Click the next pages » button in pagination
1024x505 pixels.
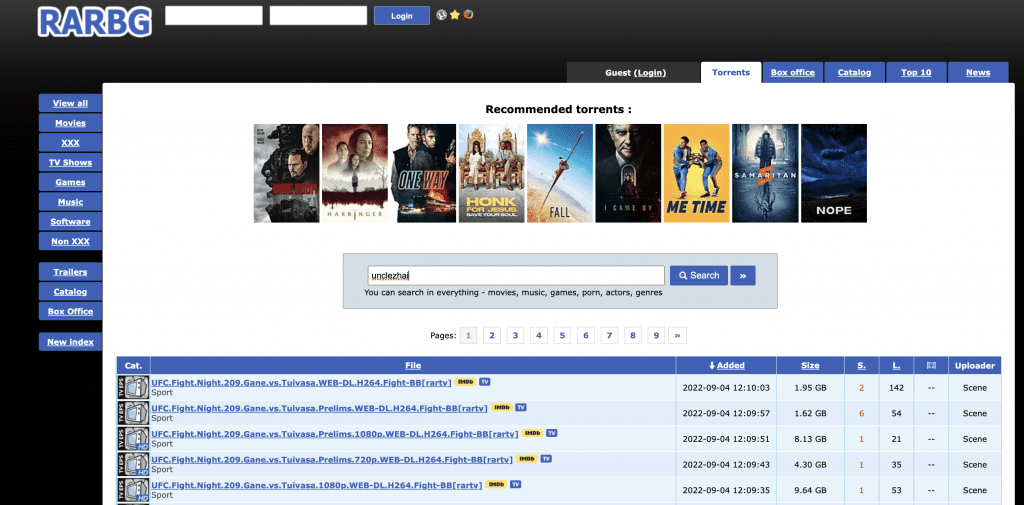[678, 336]
